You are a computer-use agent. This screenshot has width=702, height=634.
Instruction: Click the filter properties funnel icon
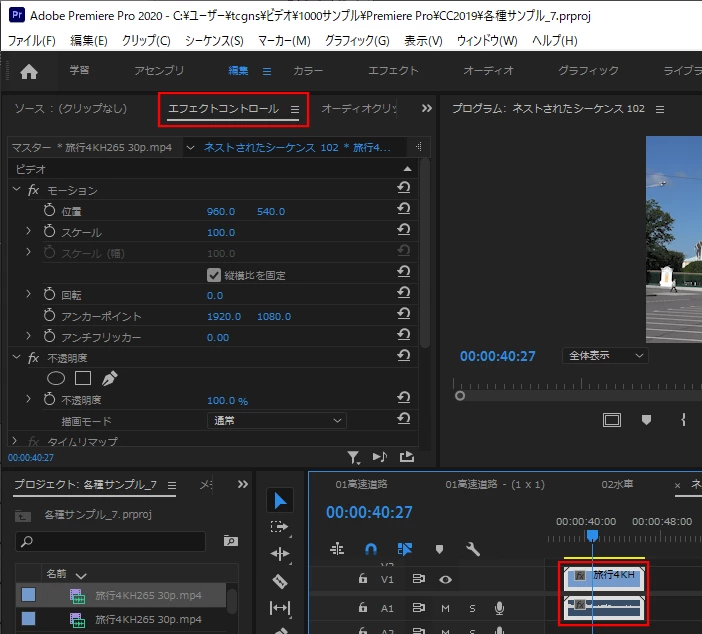(353, 457)
